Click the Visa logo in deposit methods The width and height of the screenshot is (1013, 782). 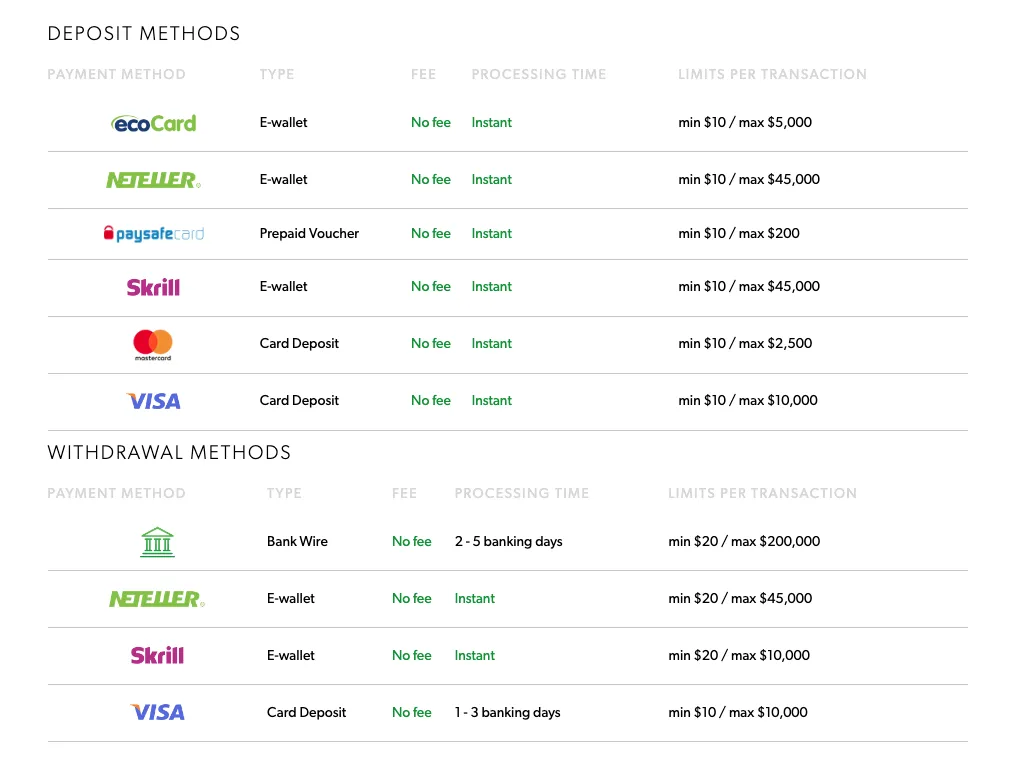click(154, 401)
